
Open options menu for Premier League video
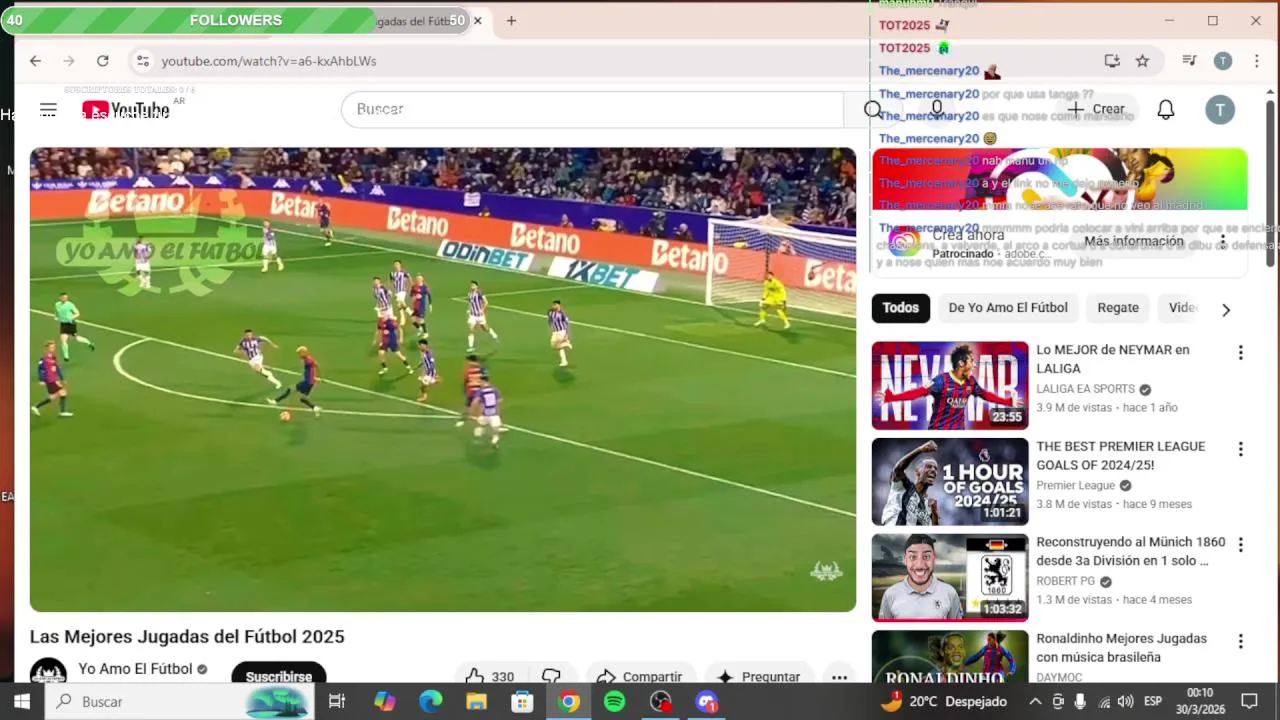1240,449
